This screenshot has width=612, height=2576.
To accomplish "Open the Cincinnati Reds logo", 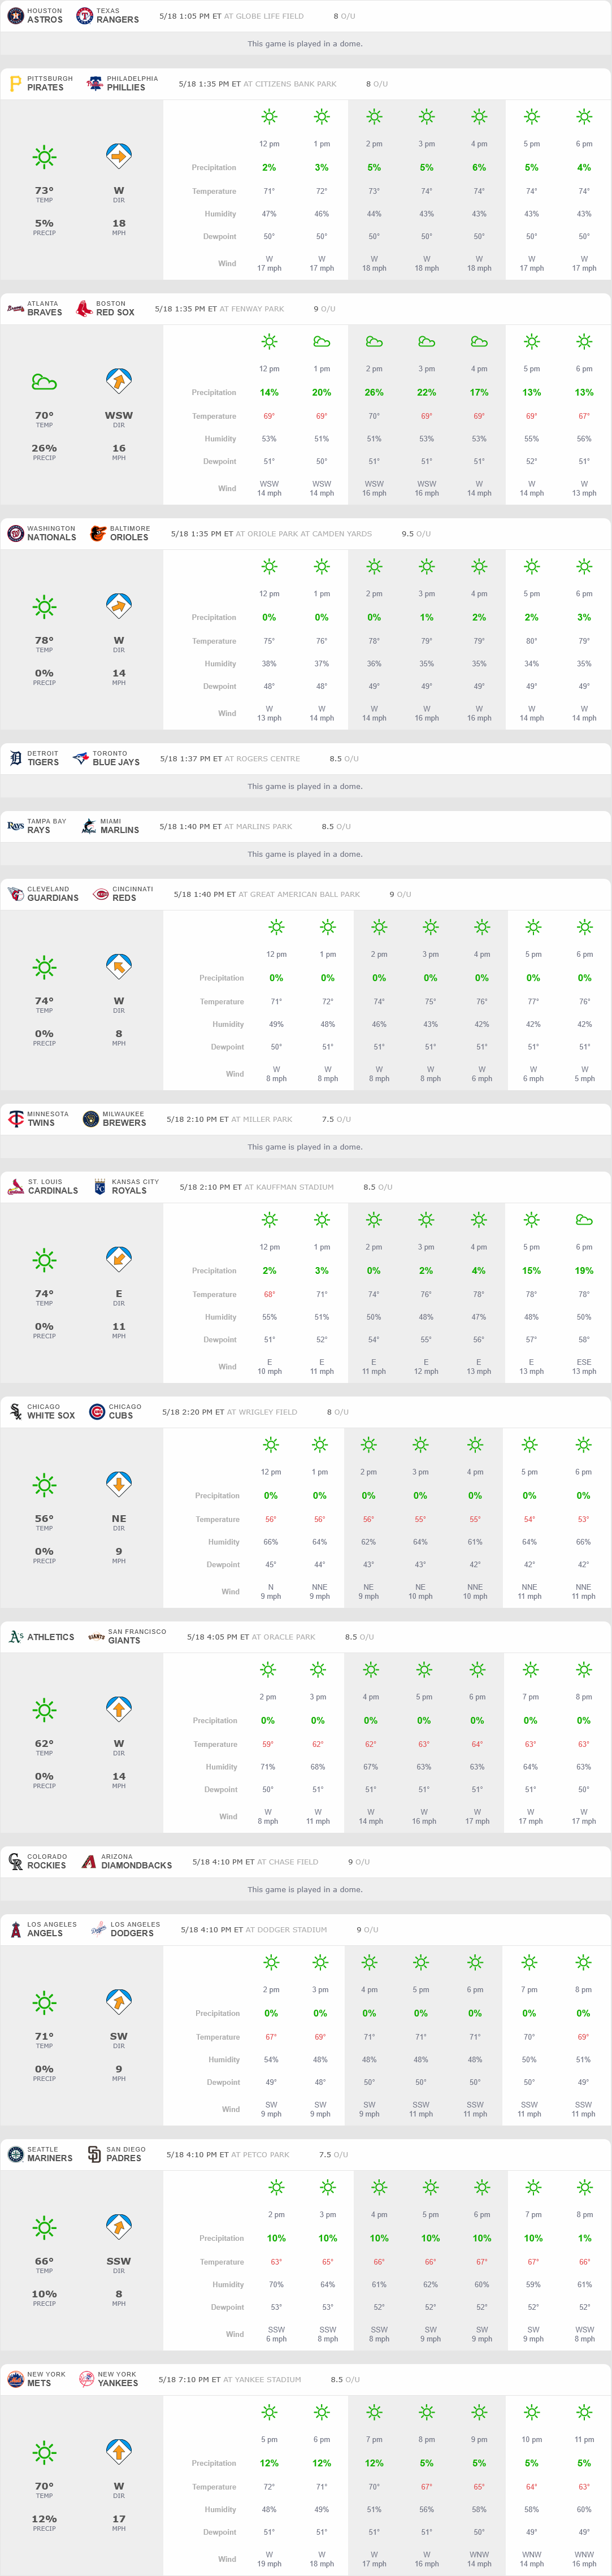I will pyautogui.click(x=101, y=895).
